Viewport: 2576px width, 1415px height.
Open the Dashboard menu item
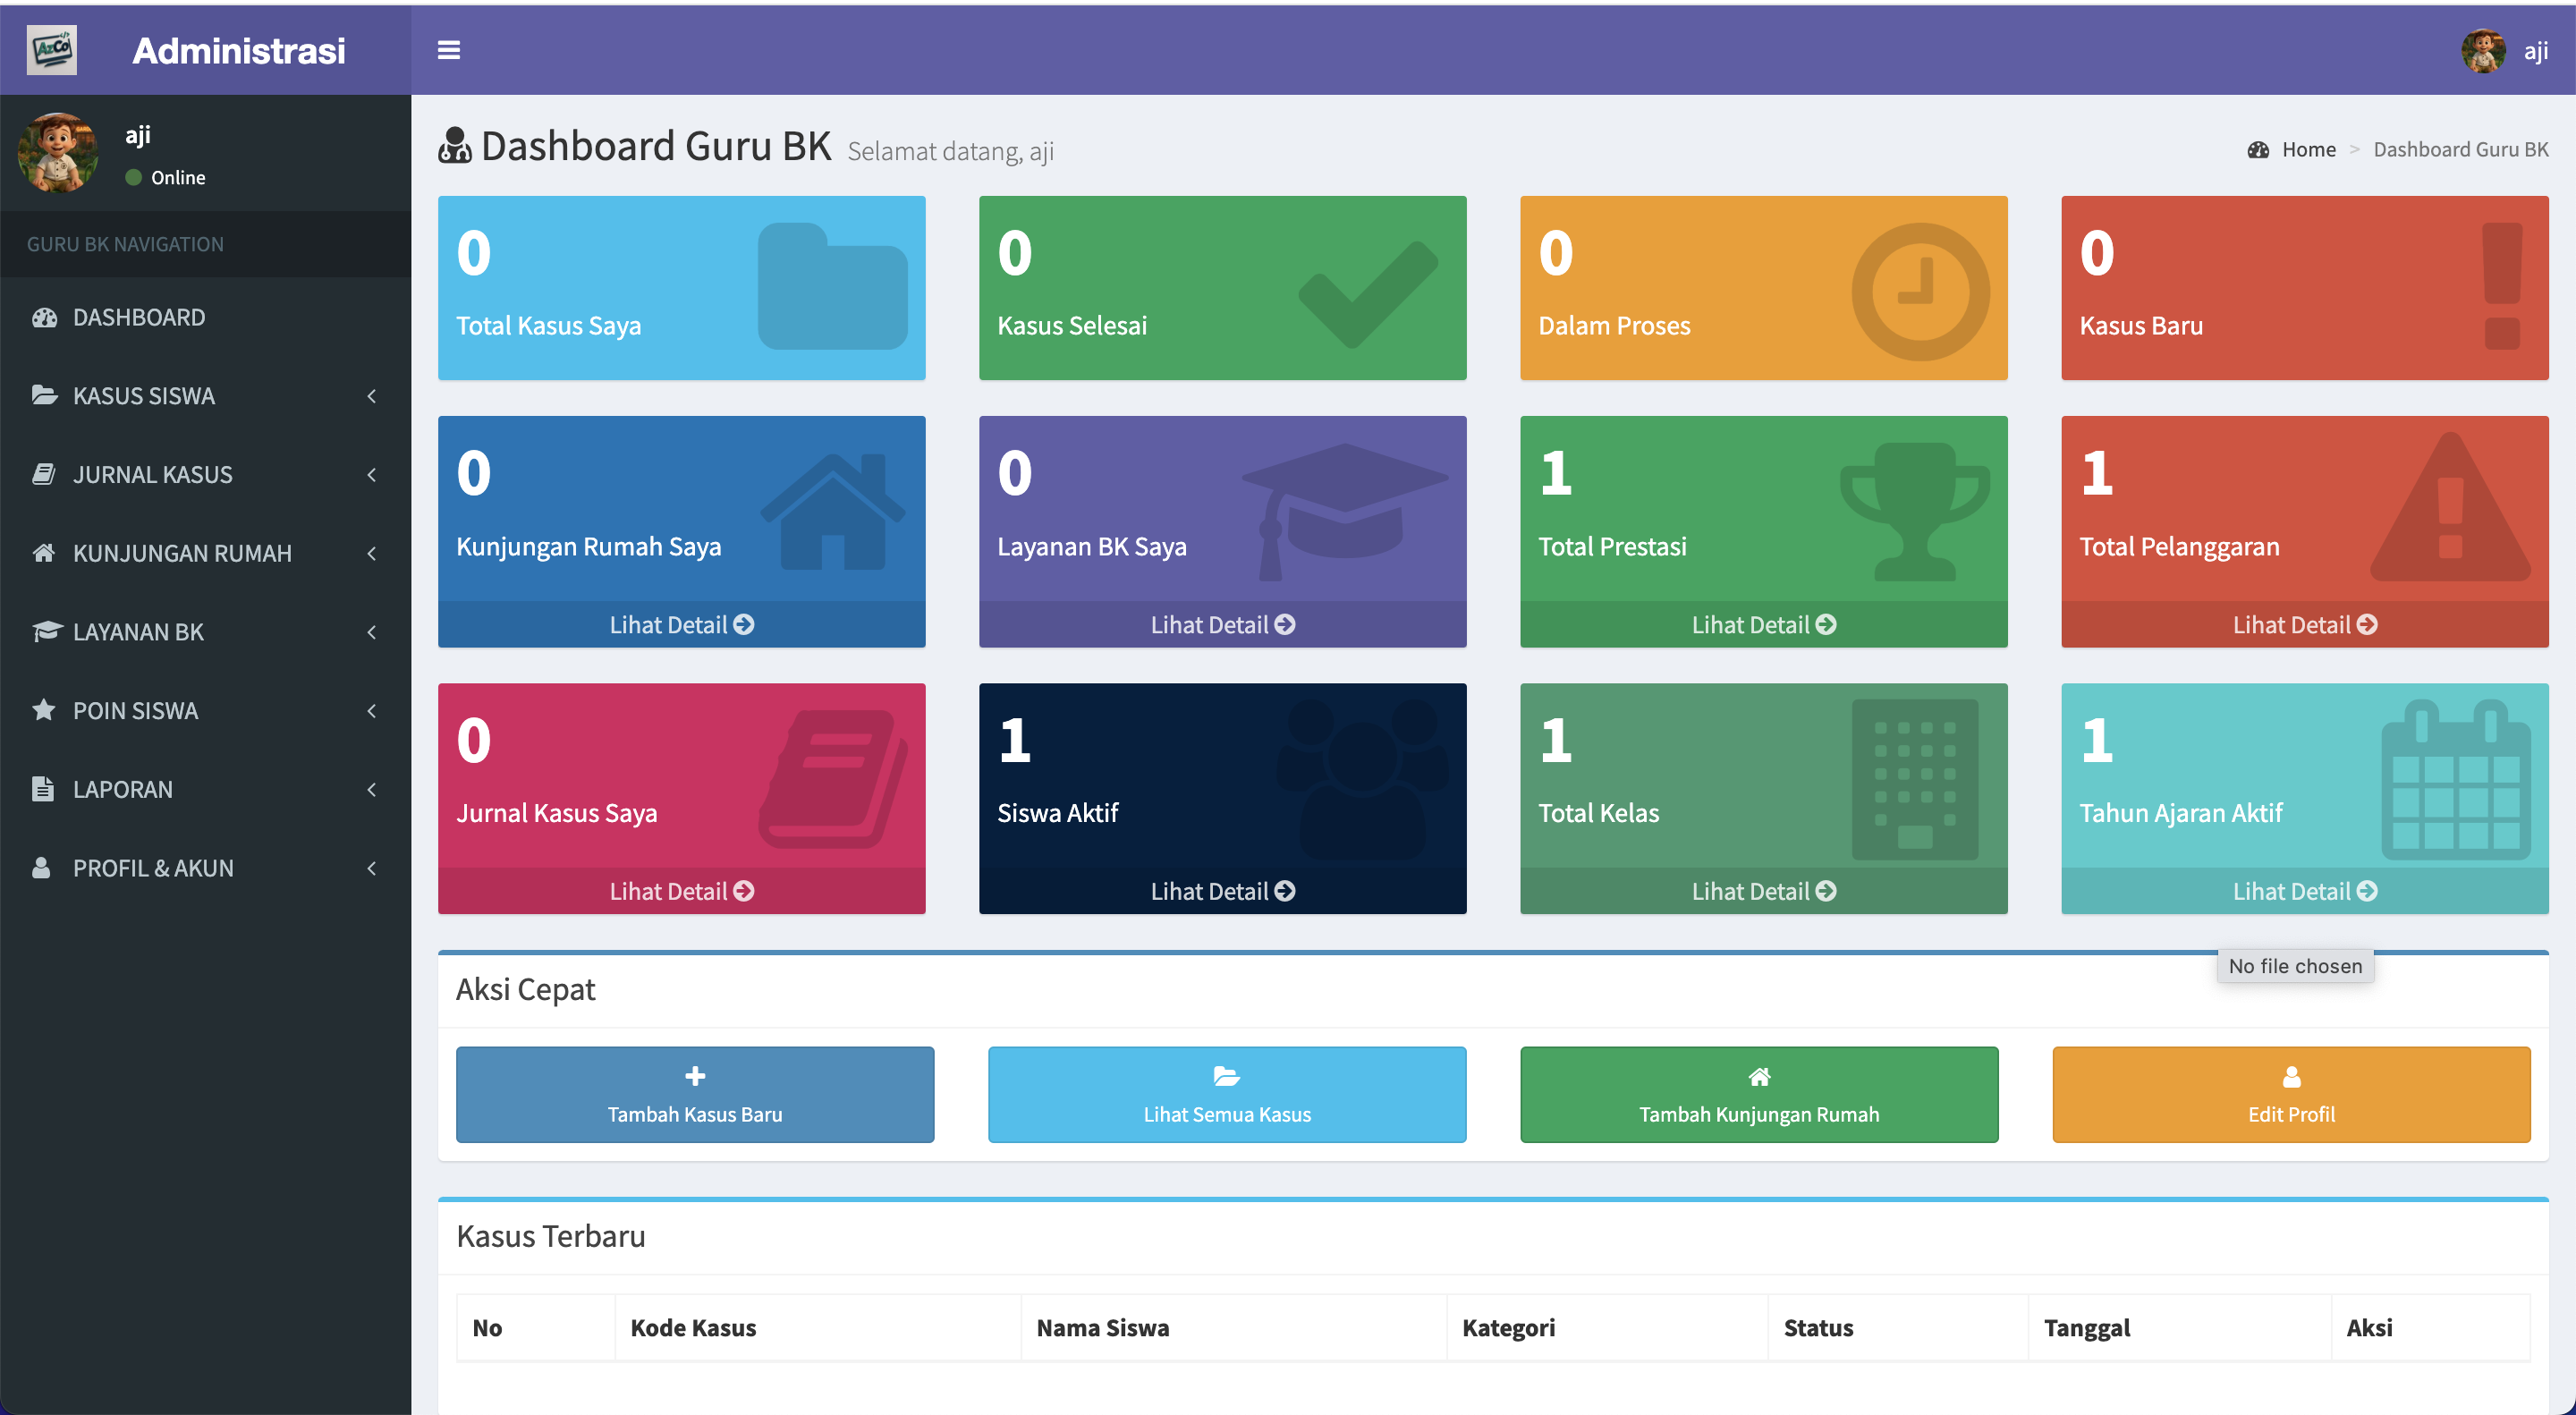[x=138, y=317]
